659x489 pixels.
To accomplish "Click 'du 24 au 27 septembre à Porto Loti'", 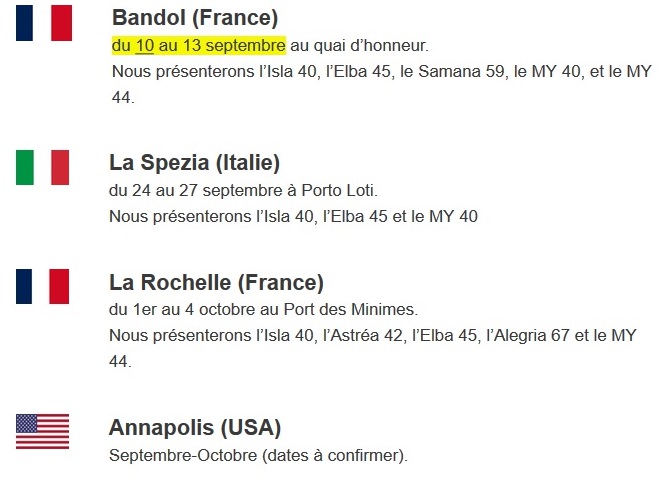I will pyautogui.click(x=243, y=190).
